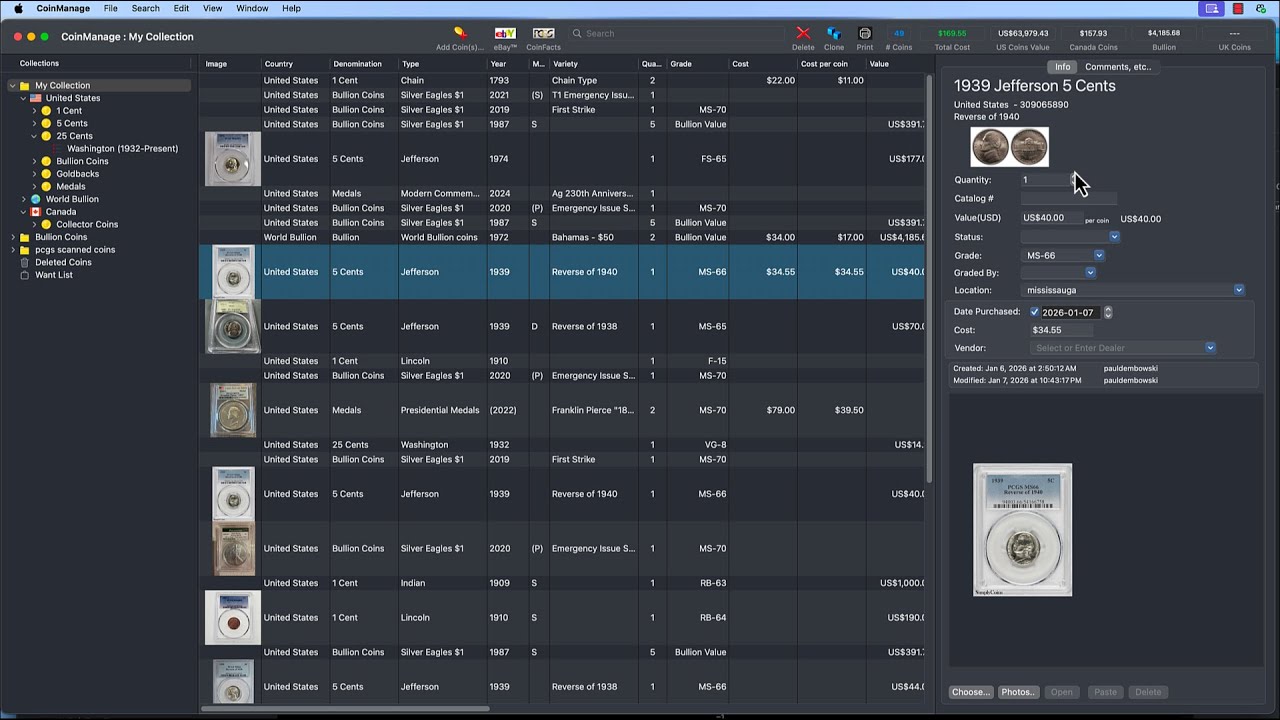The height and width of the screenshot is (720, 1280).
Task: Click the magnifier icon in search field
Action: 577,33
